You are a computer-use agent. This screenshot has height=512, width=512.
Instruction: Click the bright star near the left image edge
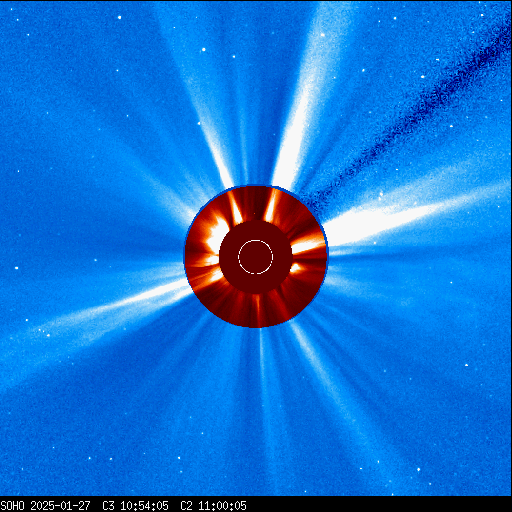pyautogui.click(x=16, y=268)
